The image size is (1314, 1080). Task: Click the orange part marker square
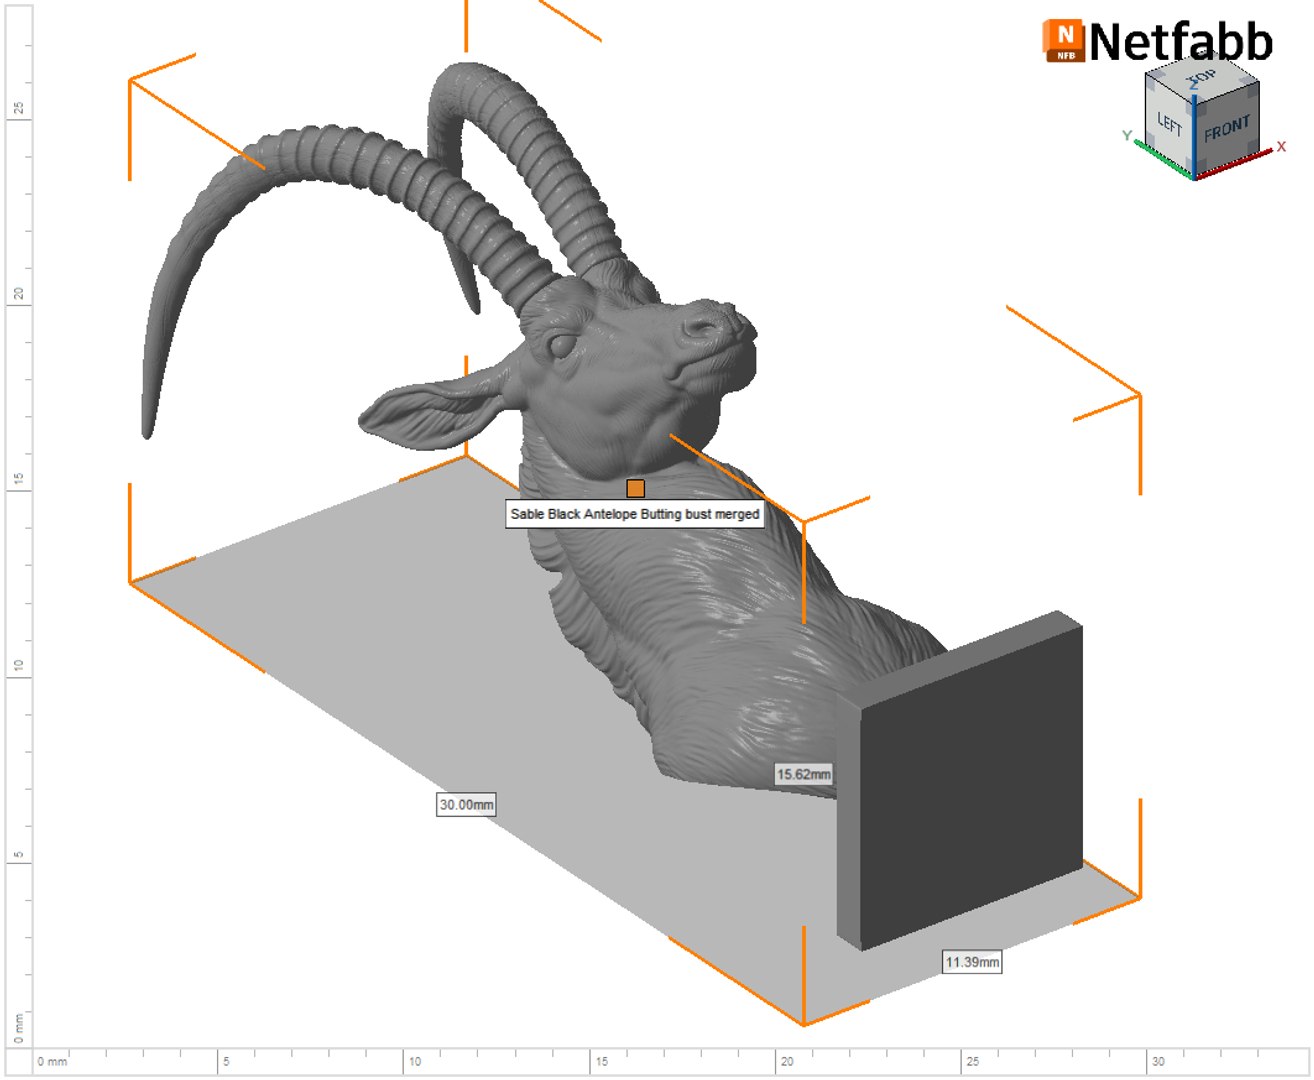635,488
